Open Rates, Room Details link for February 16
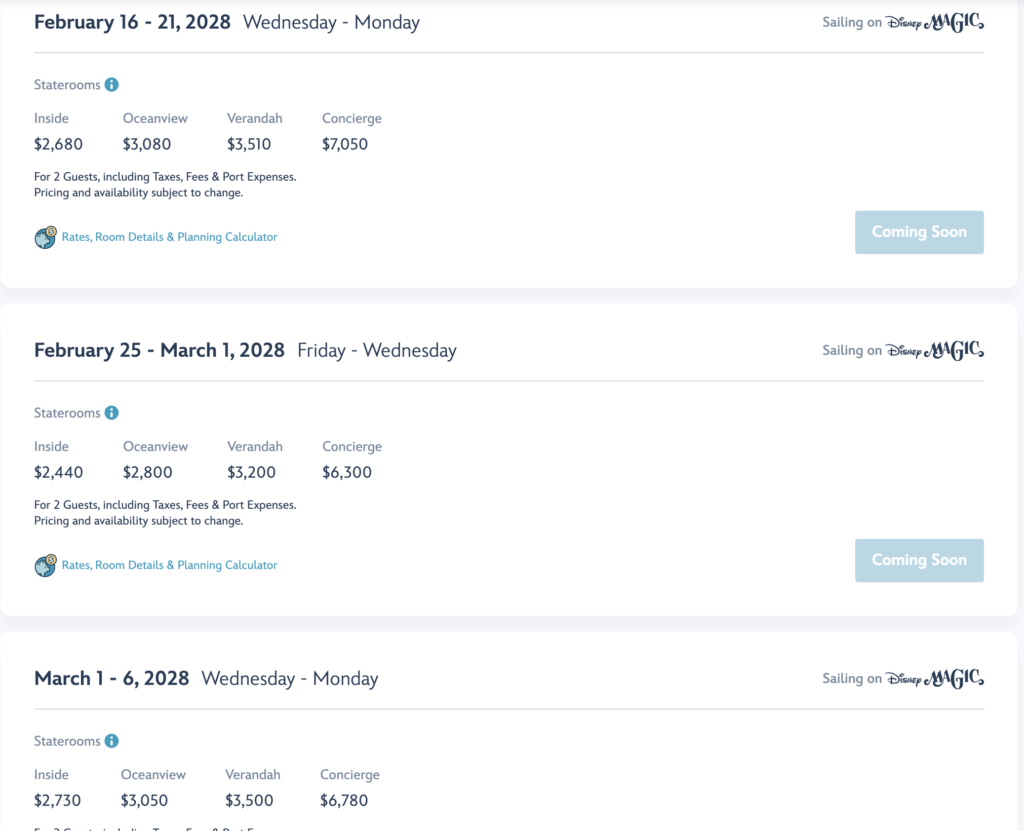The image size is (1024, 831). pos(169,237)
